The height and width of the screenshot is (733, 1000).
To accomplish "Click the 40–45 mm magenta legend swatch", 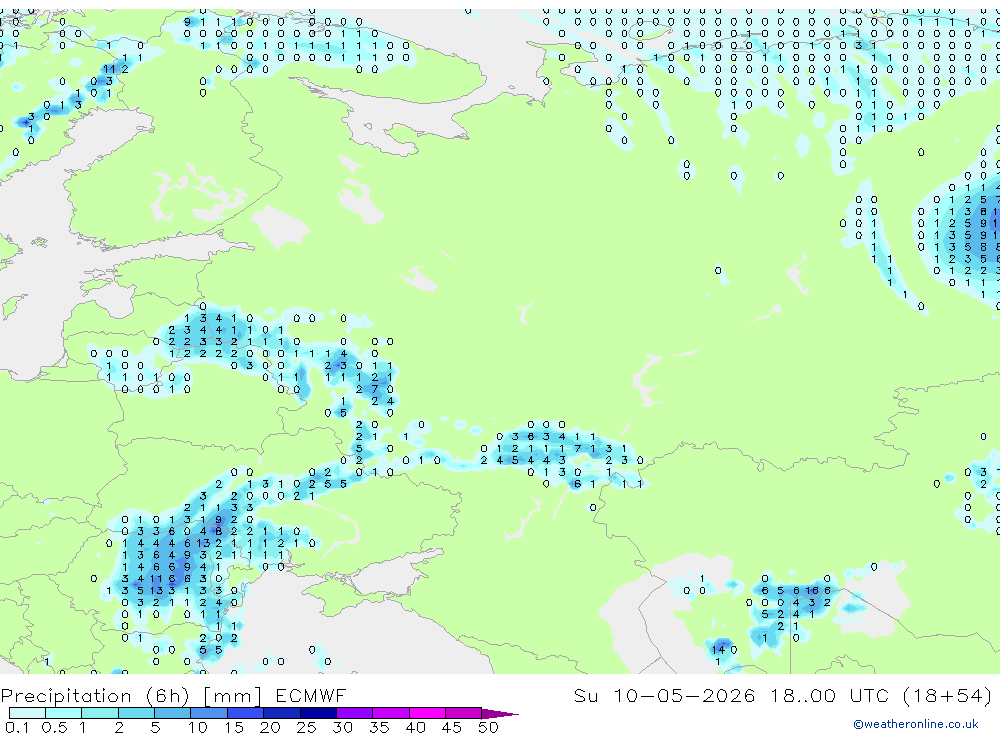I will click(427, 713).
